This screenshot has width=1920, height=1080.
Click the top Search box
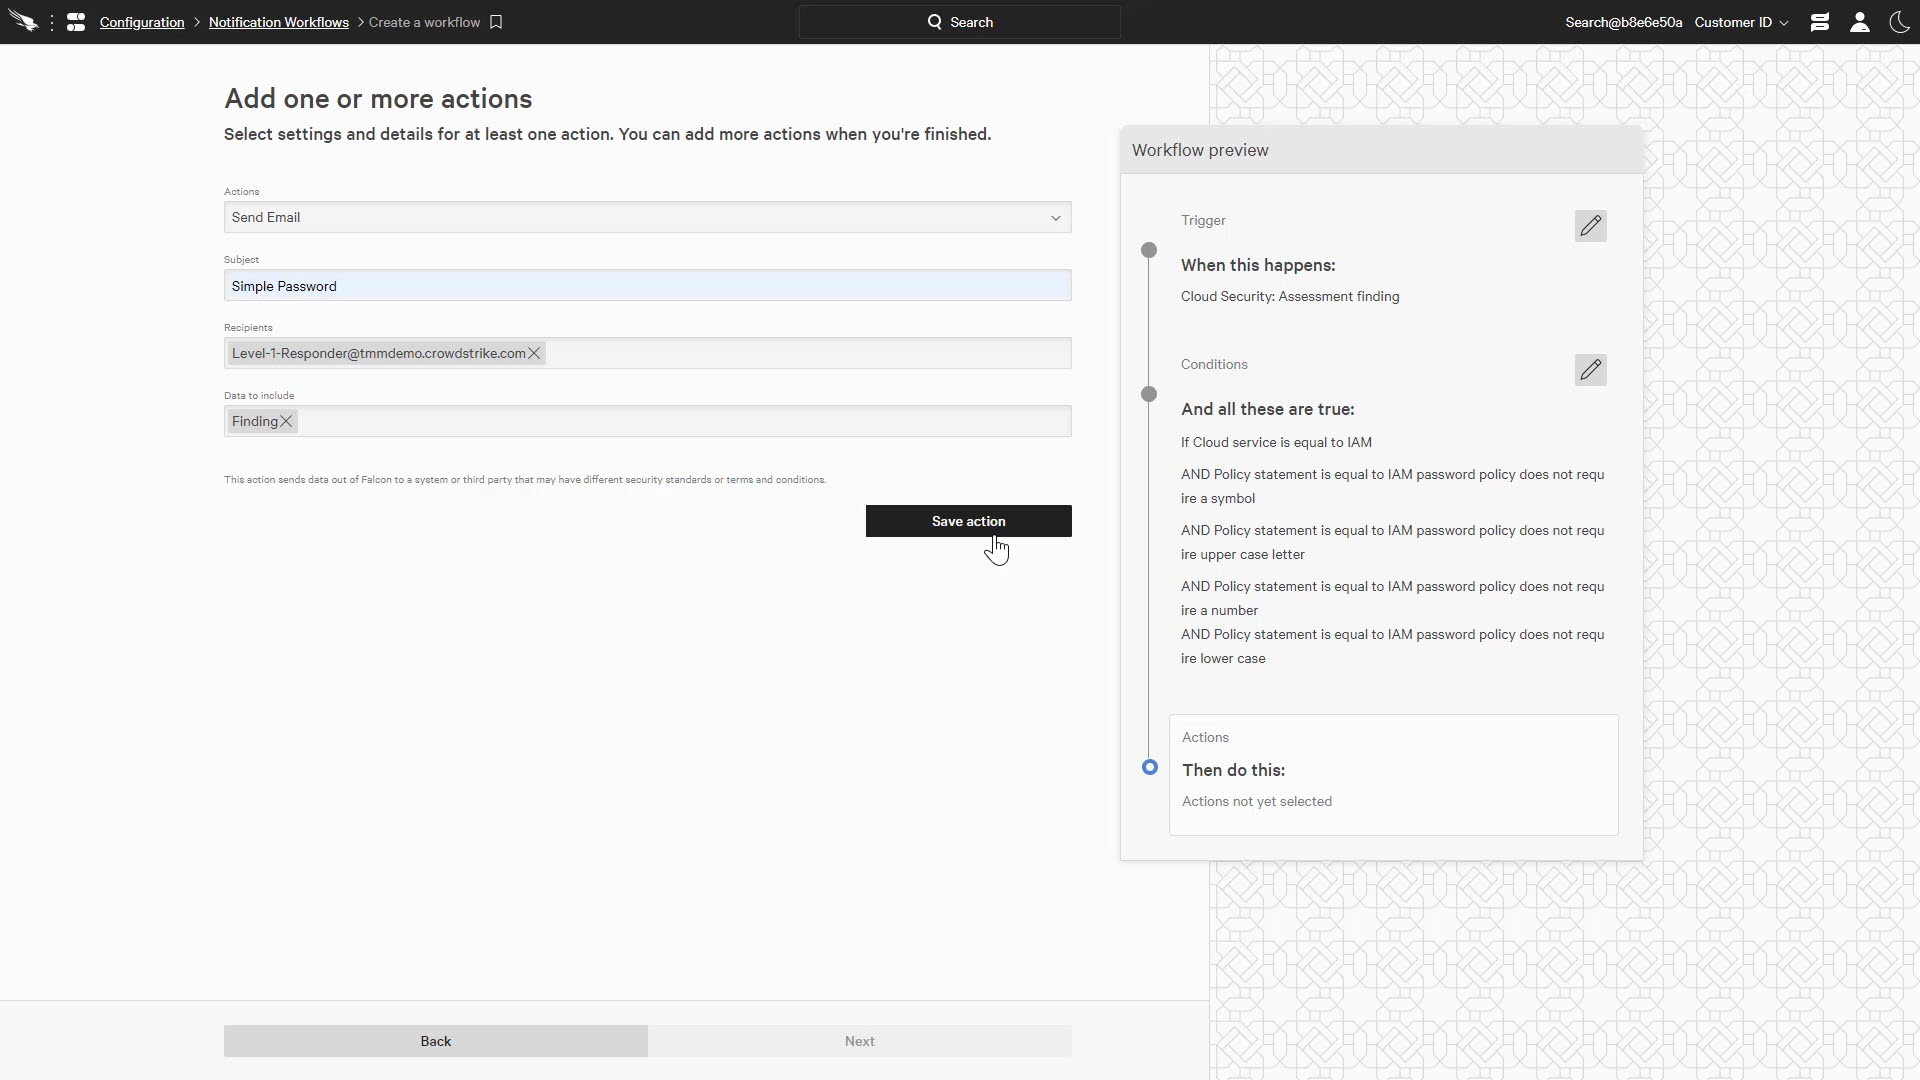click(959, 22)
